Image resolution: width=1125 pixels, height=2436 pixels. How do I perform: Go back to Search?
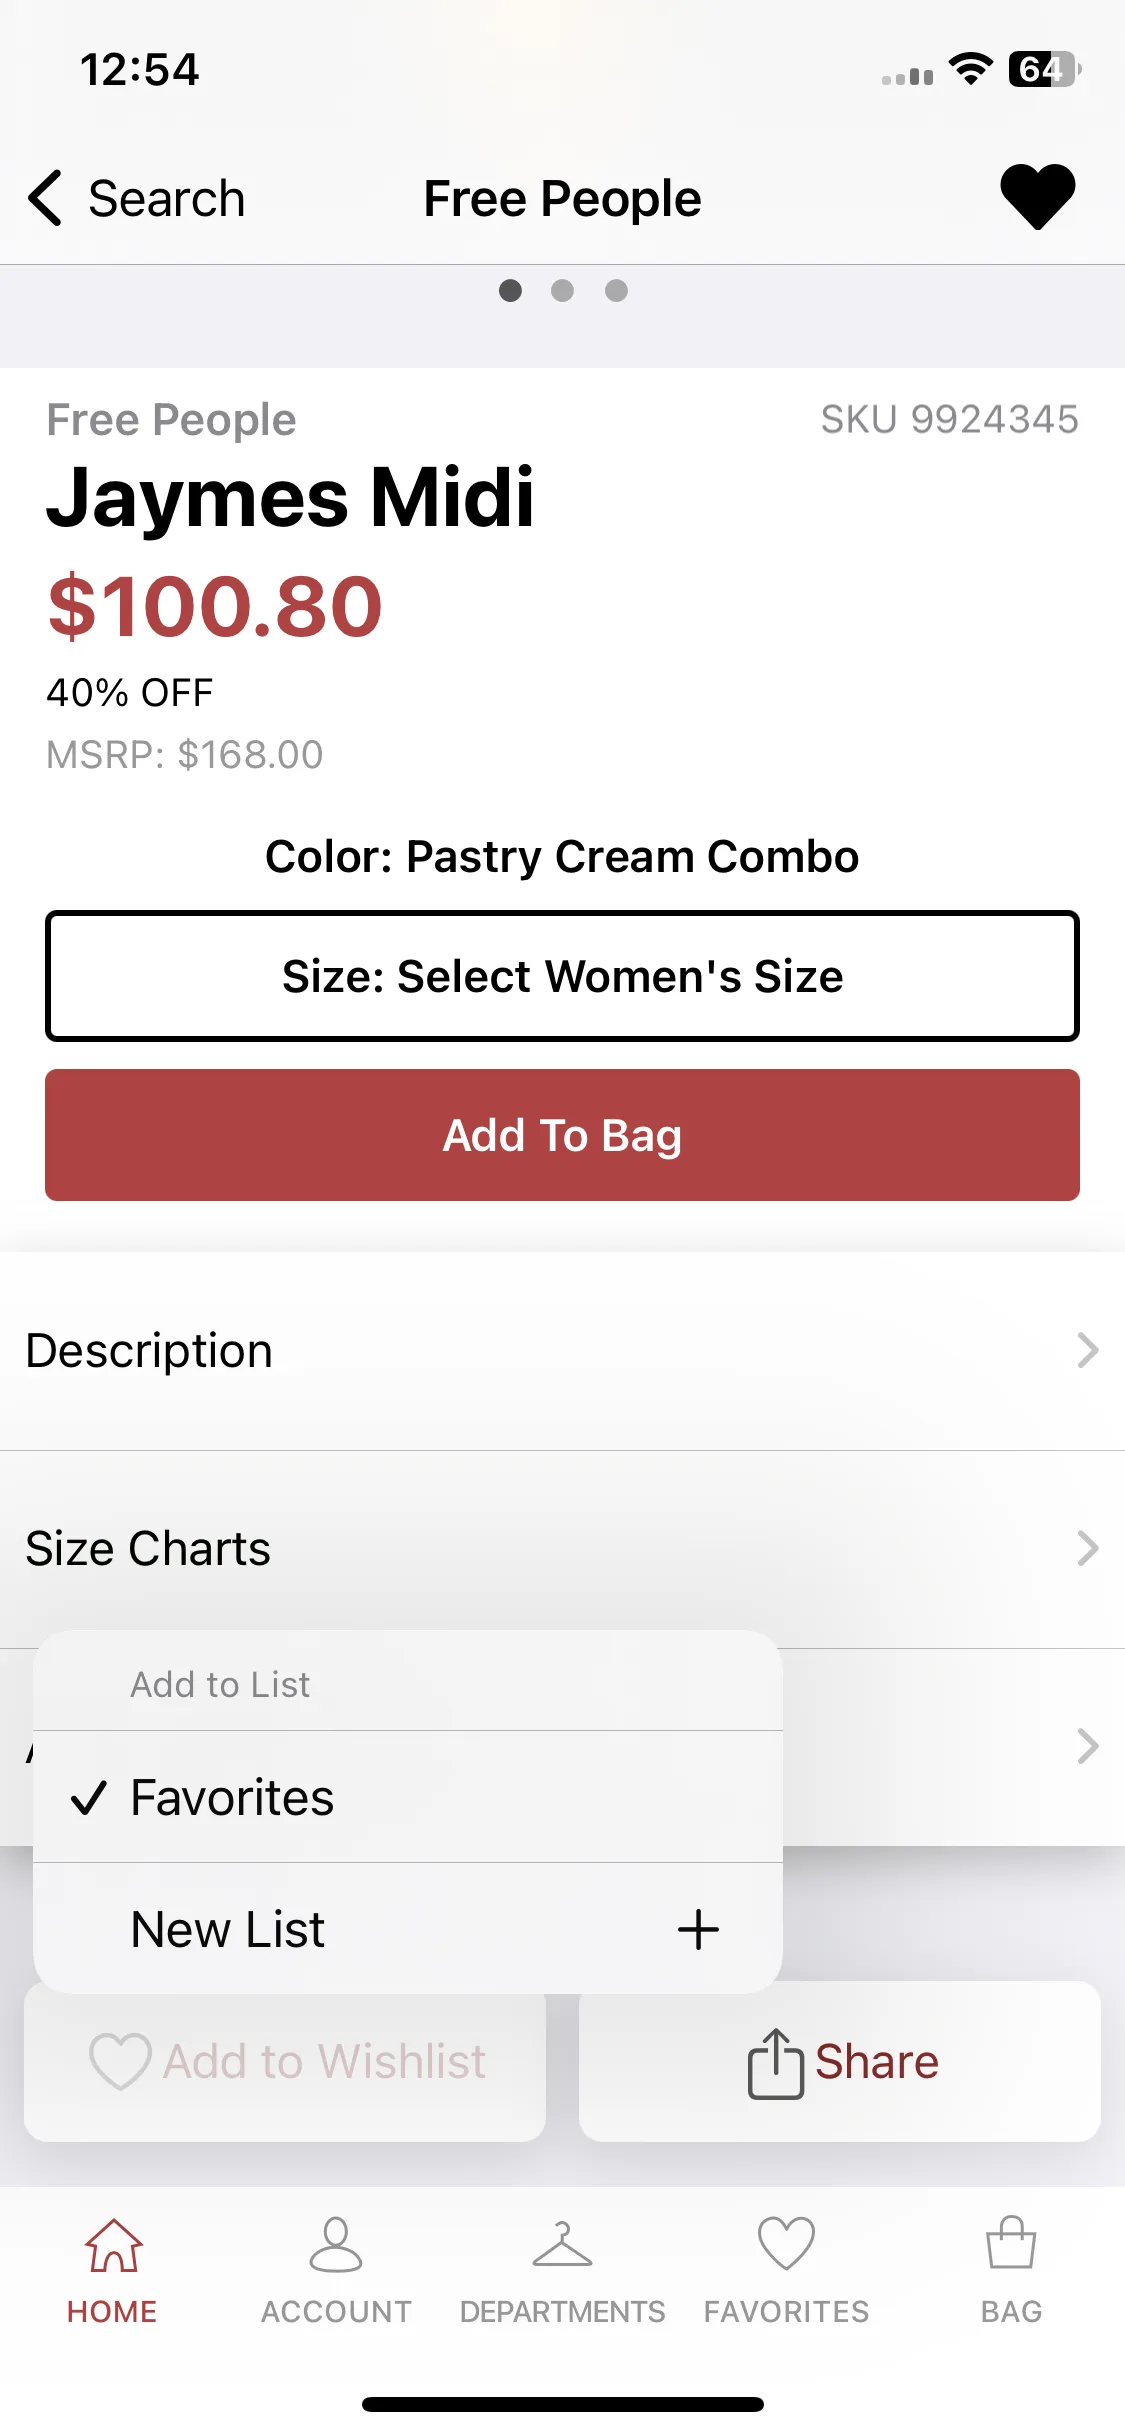[x=166, y=198]
